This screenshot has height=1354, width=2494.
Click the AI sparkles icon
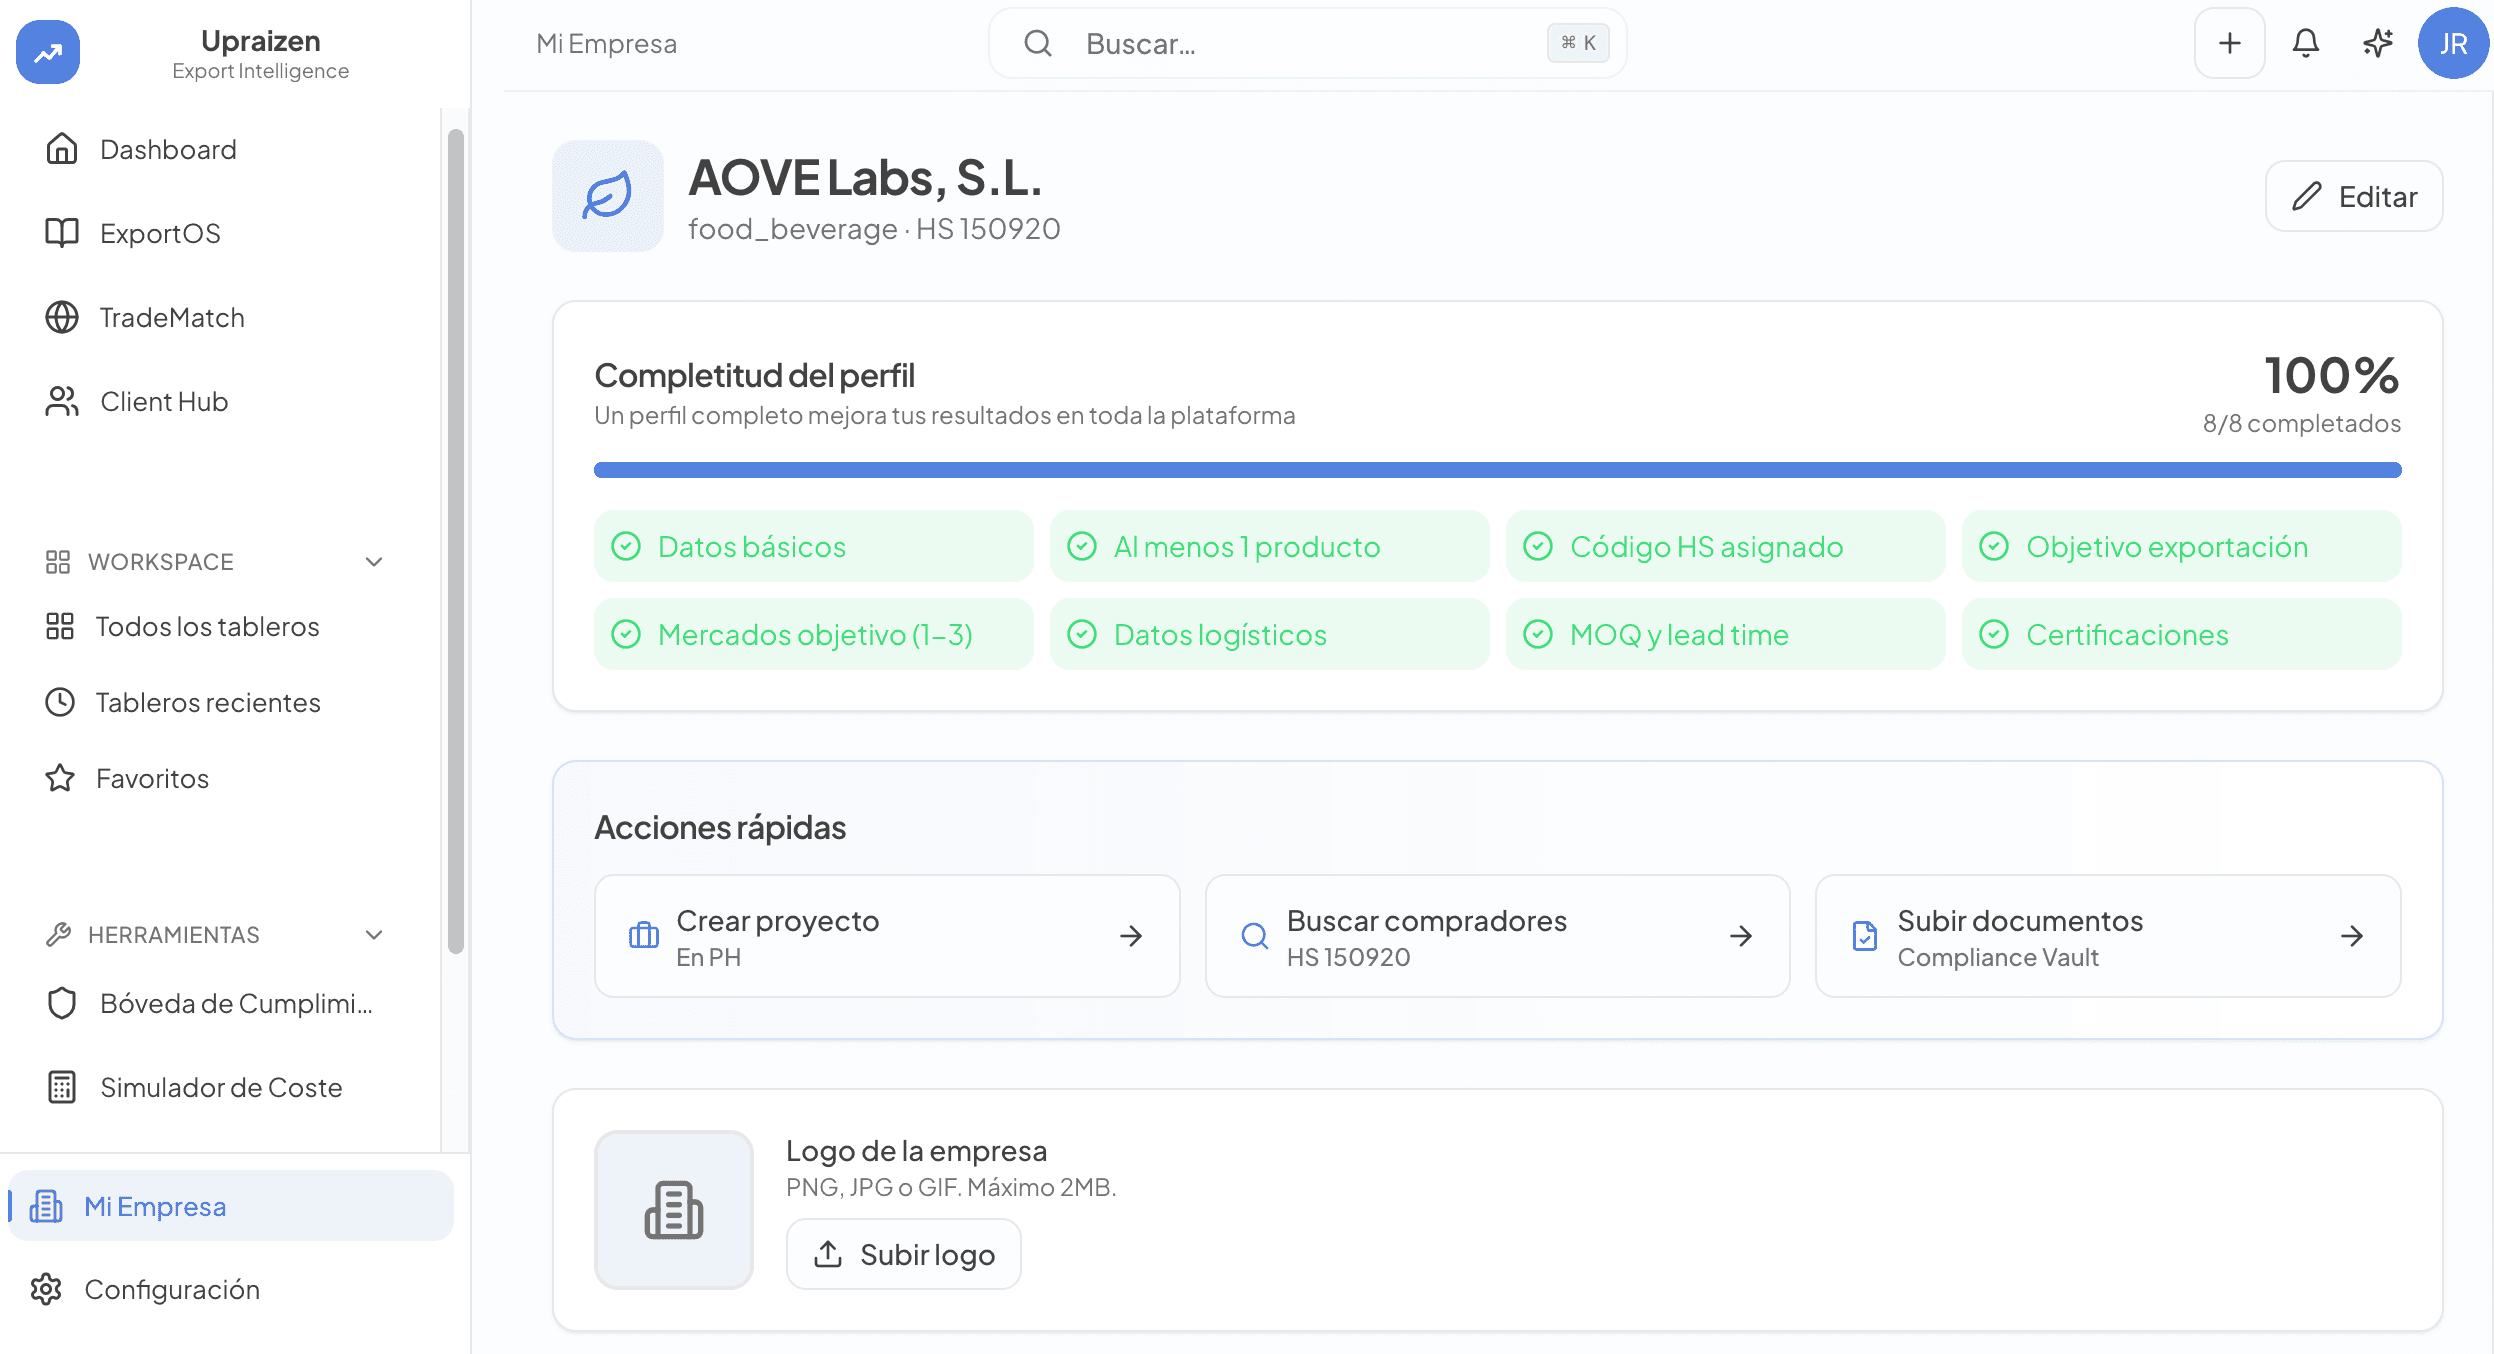point(2377,43)
